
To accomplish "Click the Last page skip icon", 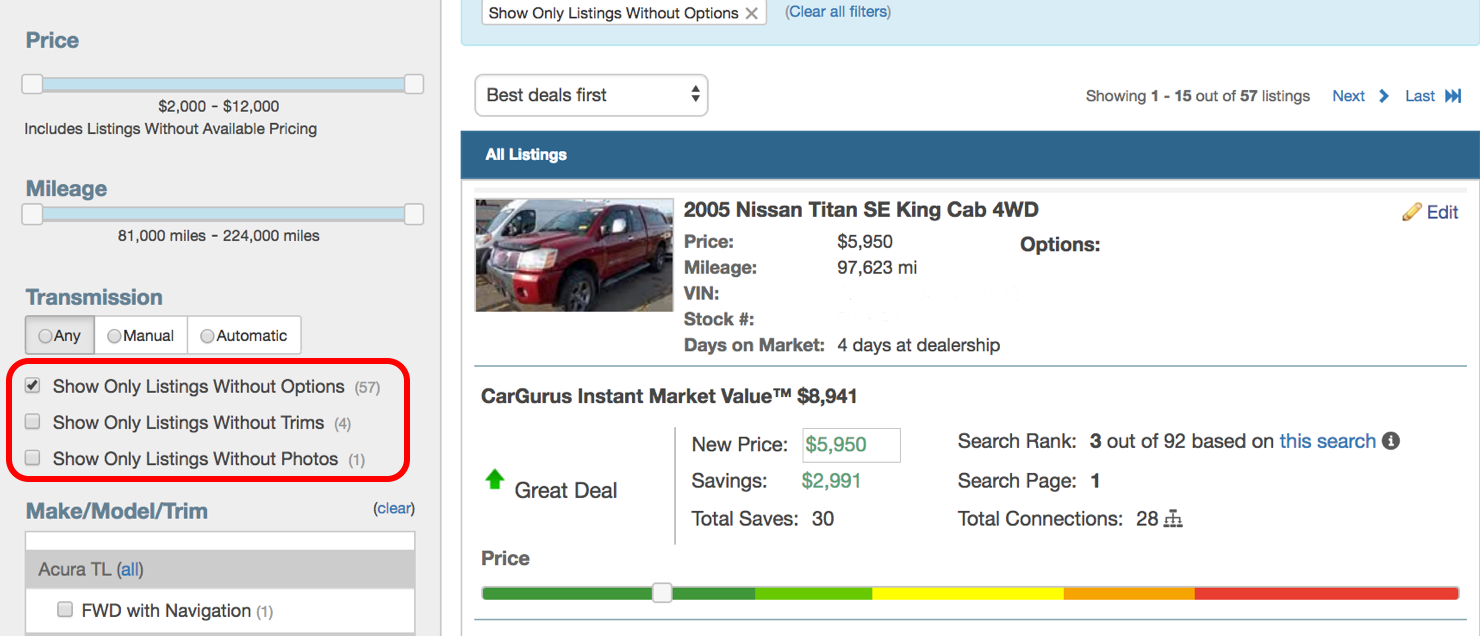I will coord(1453,96).
